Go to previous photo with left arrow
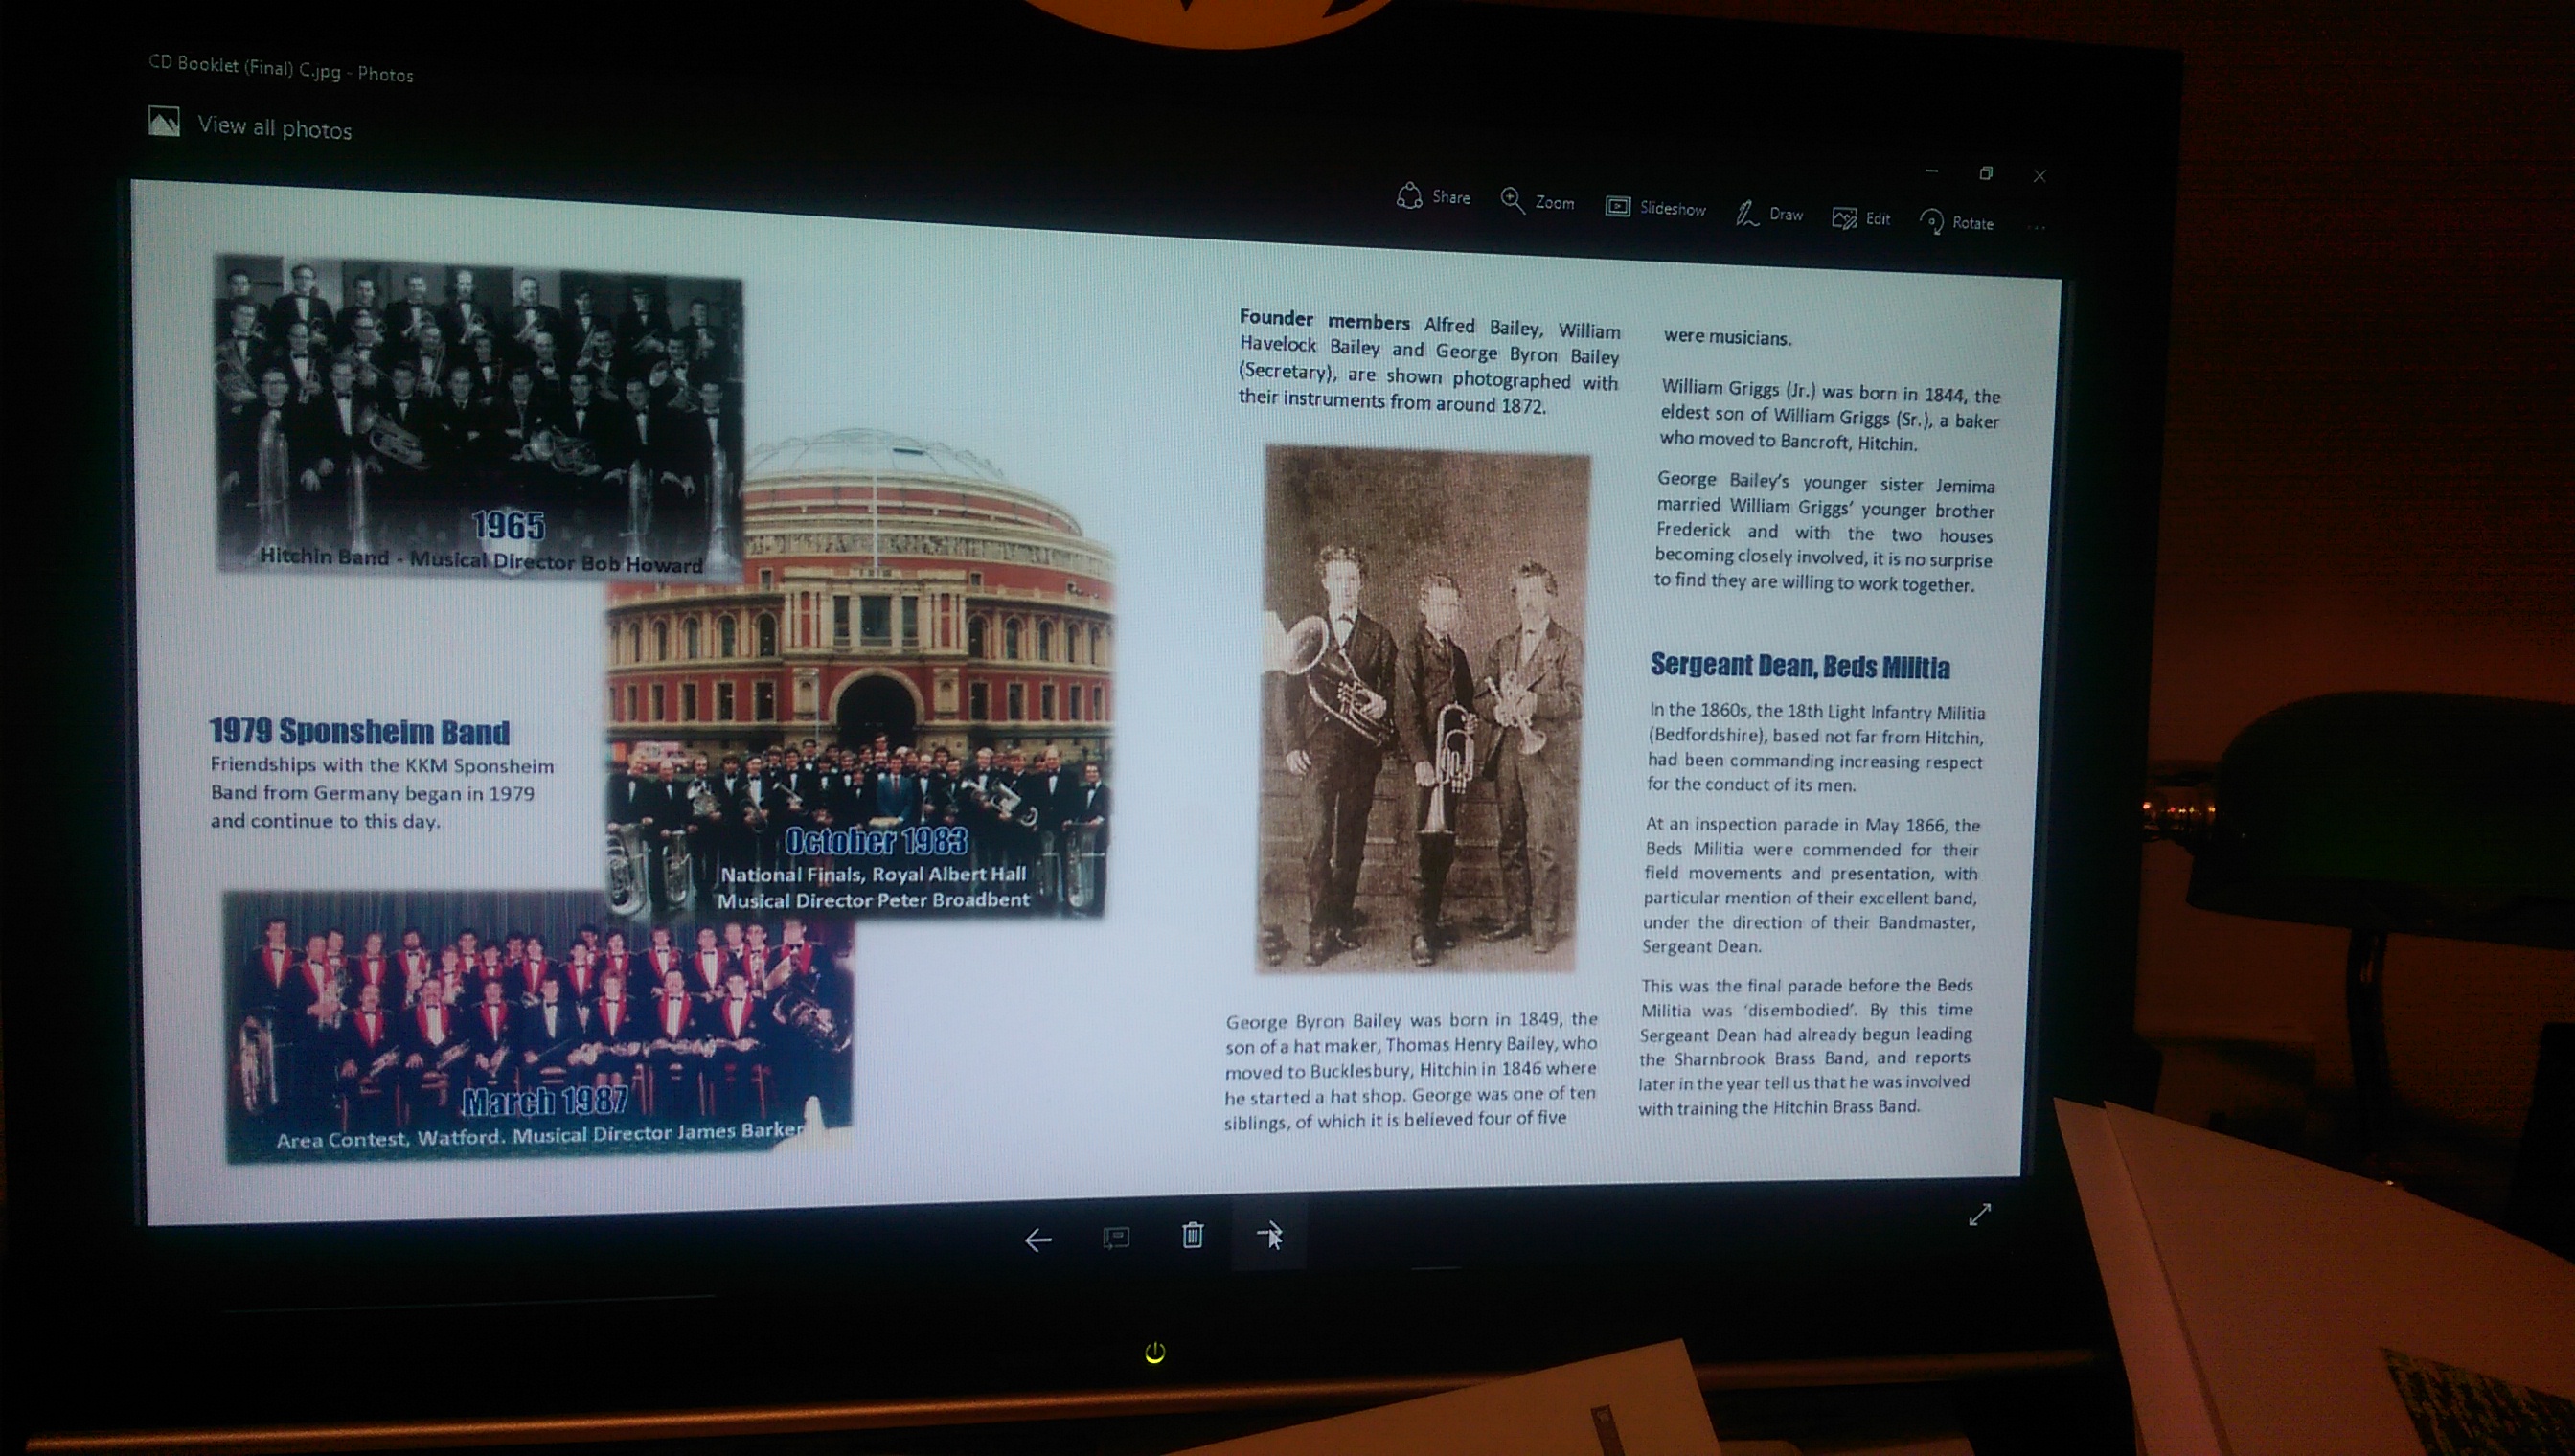2575x1456 pixels. [x=1038, y=1240]
